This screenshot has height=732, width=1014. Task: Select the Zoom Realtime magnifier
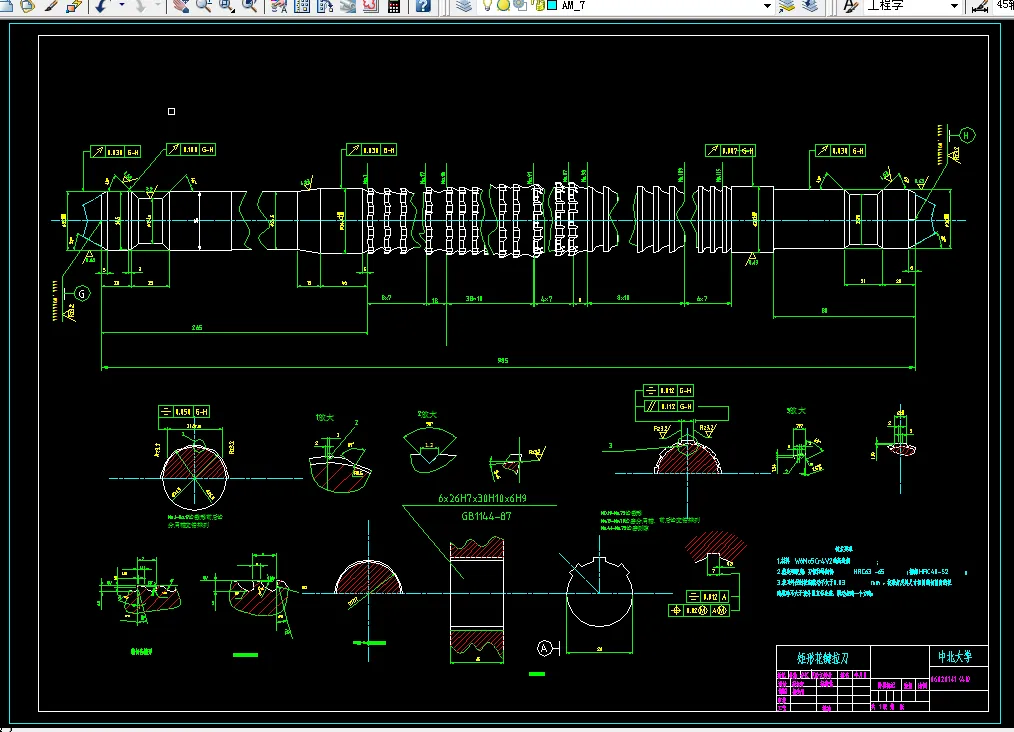[204, 6]
